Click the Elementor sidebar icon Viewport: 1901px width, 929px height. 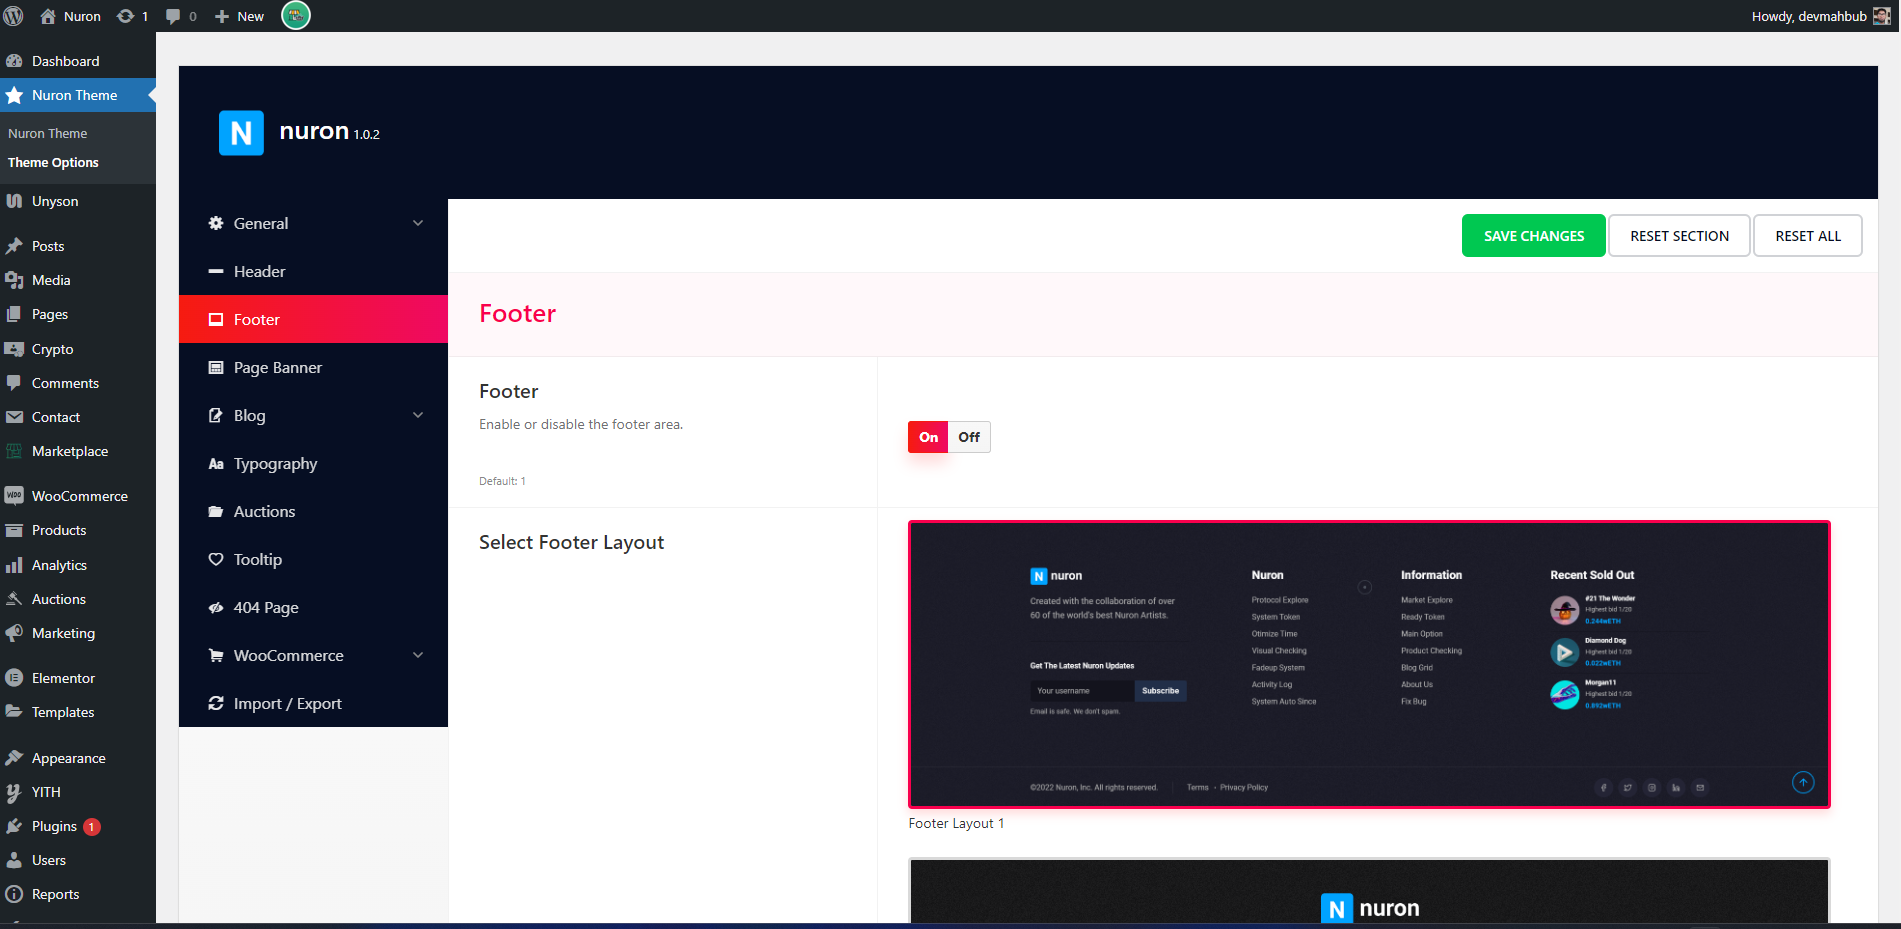[14, 678]
